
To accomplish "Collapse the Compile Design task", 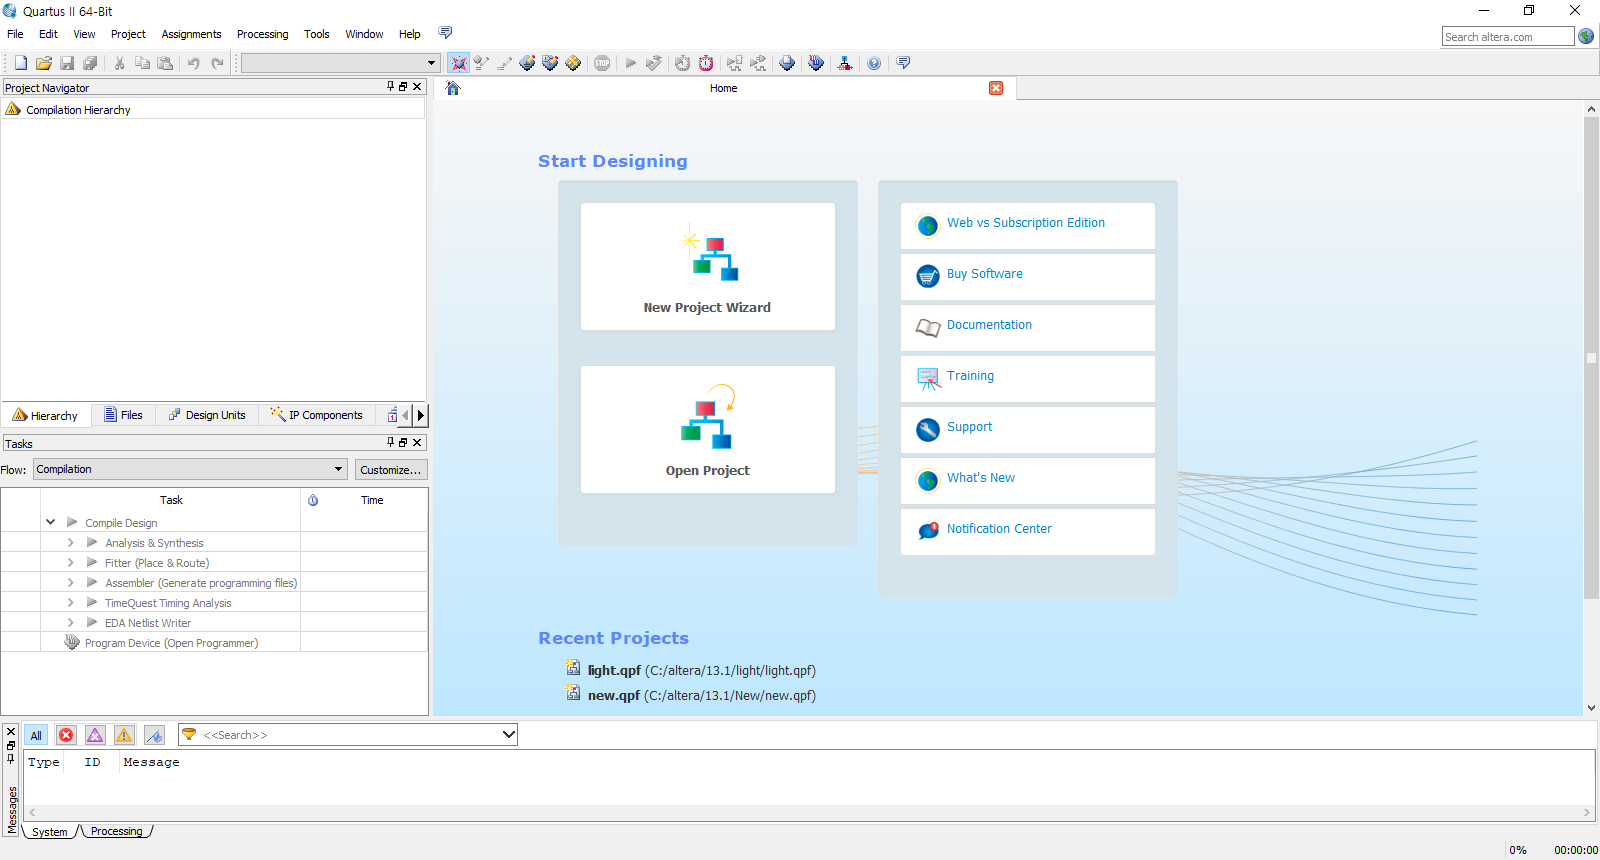I will 51,522.
